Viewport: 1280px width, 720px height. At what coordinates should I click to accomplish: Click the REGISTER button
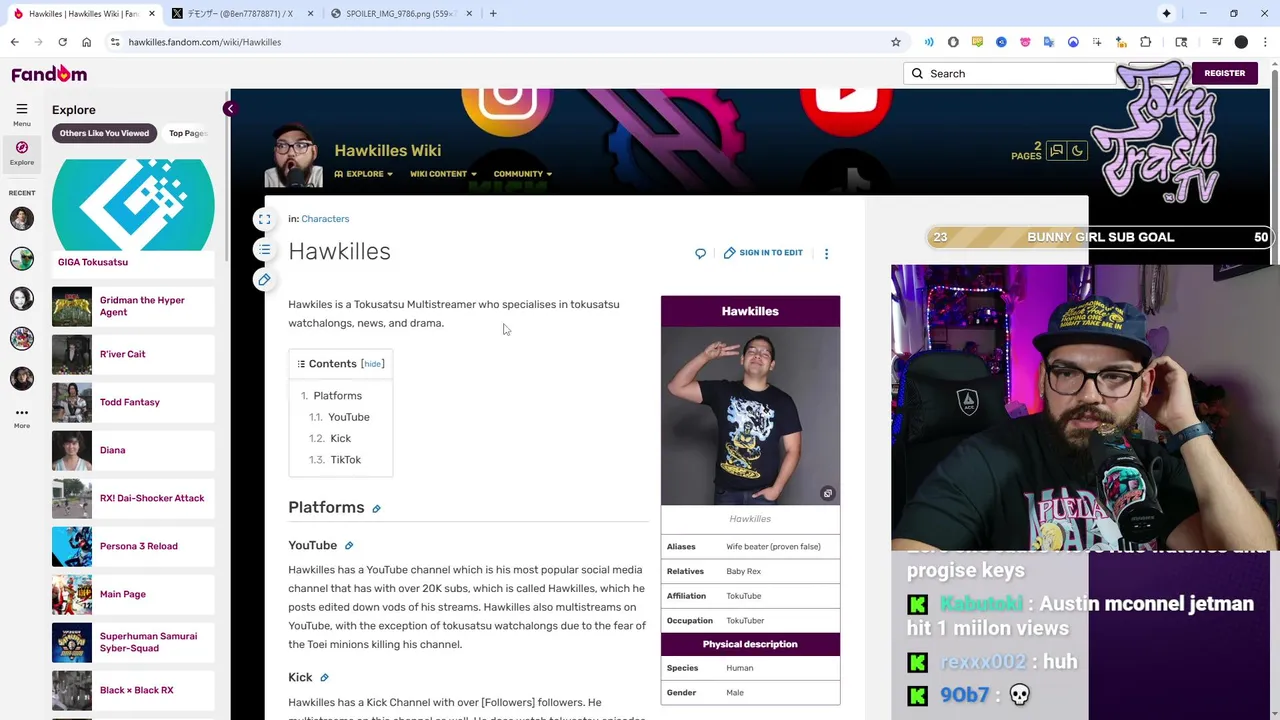pos(1224,73)
